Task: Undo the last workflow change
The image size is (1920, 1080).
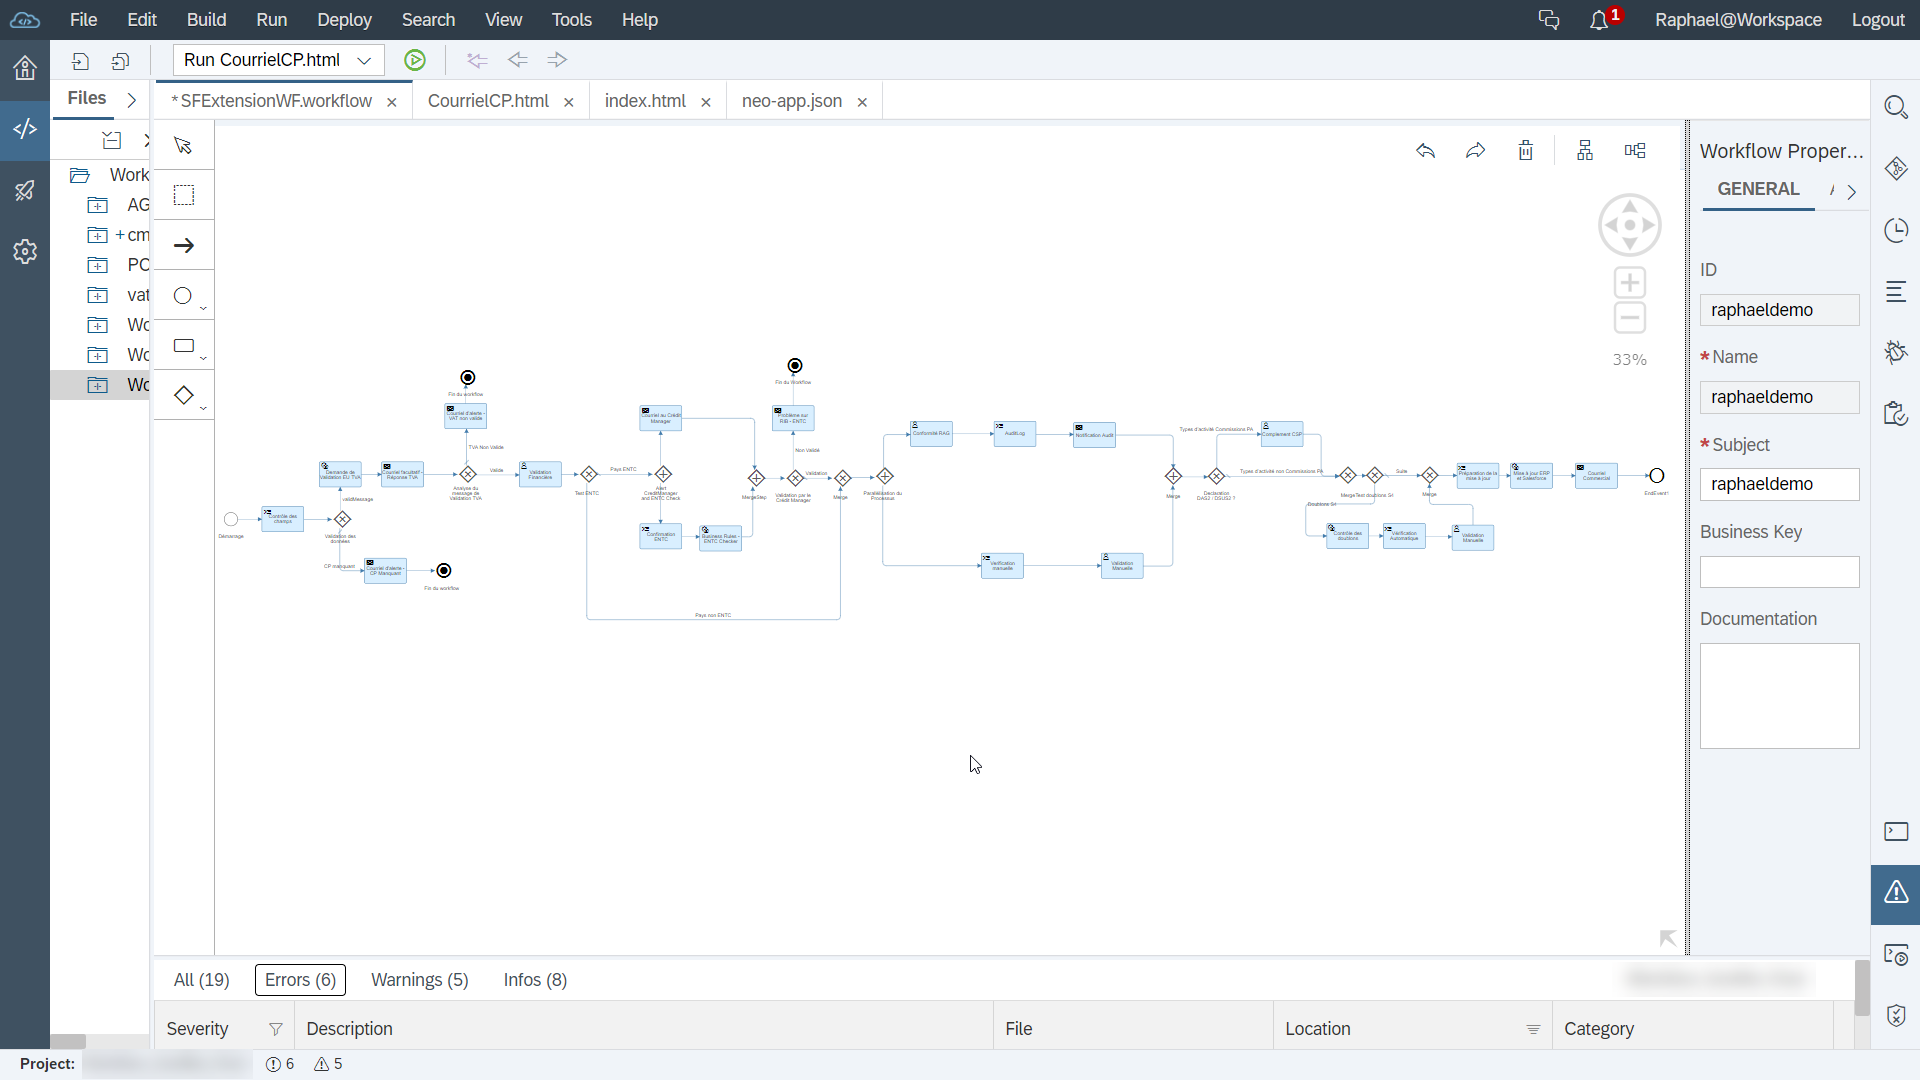Action: [x=1425, y=150]
